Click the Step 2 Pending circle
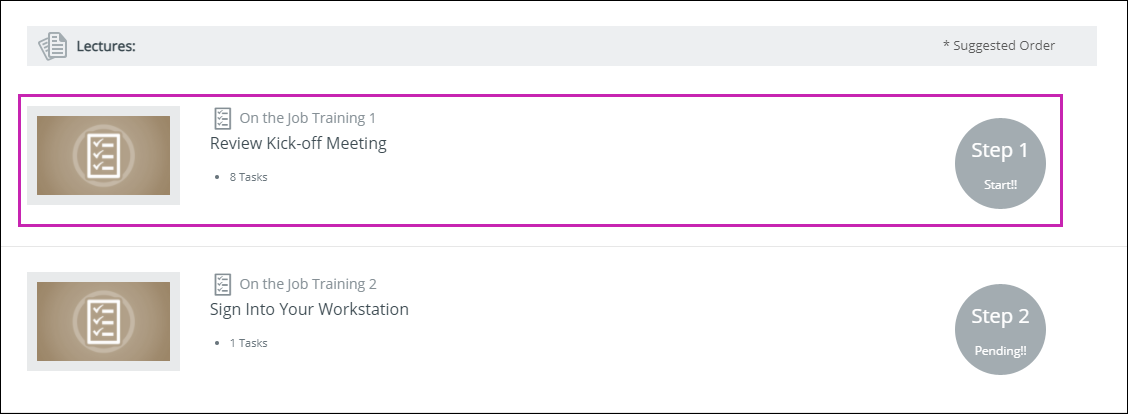Viewport: 1128px width, 414px height. coord(1000,330)
